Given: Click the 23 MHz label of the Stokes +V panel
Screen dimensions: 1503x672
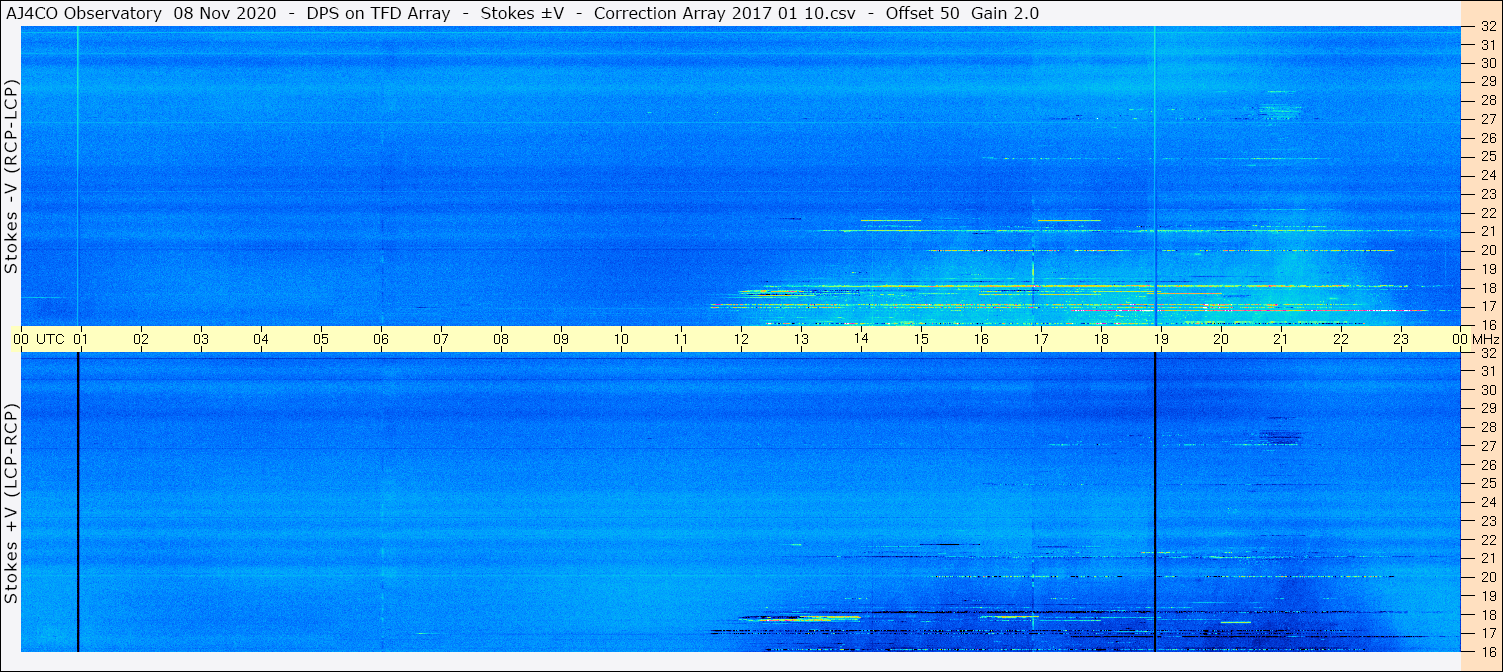Looking at the screenshot, I should 1487,521.
